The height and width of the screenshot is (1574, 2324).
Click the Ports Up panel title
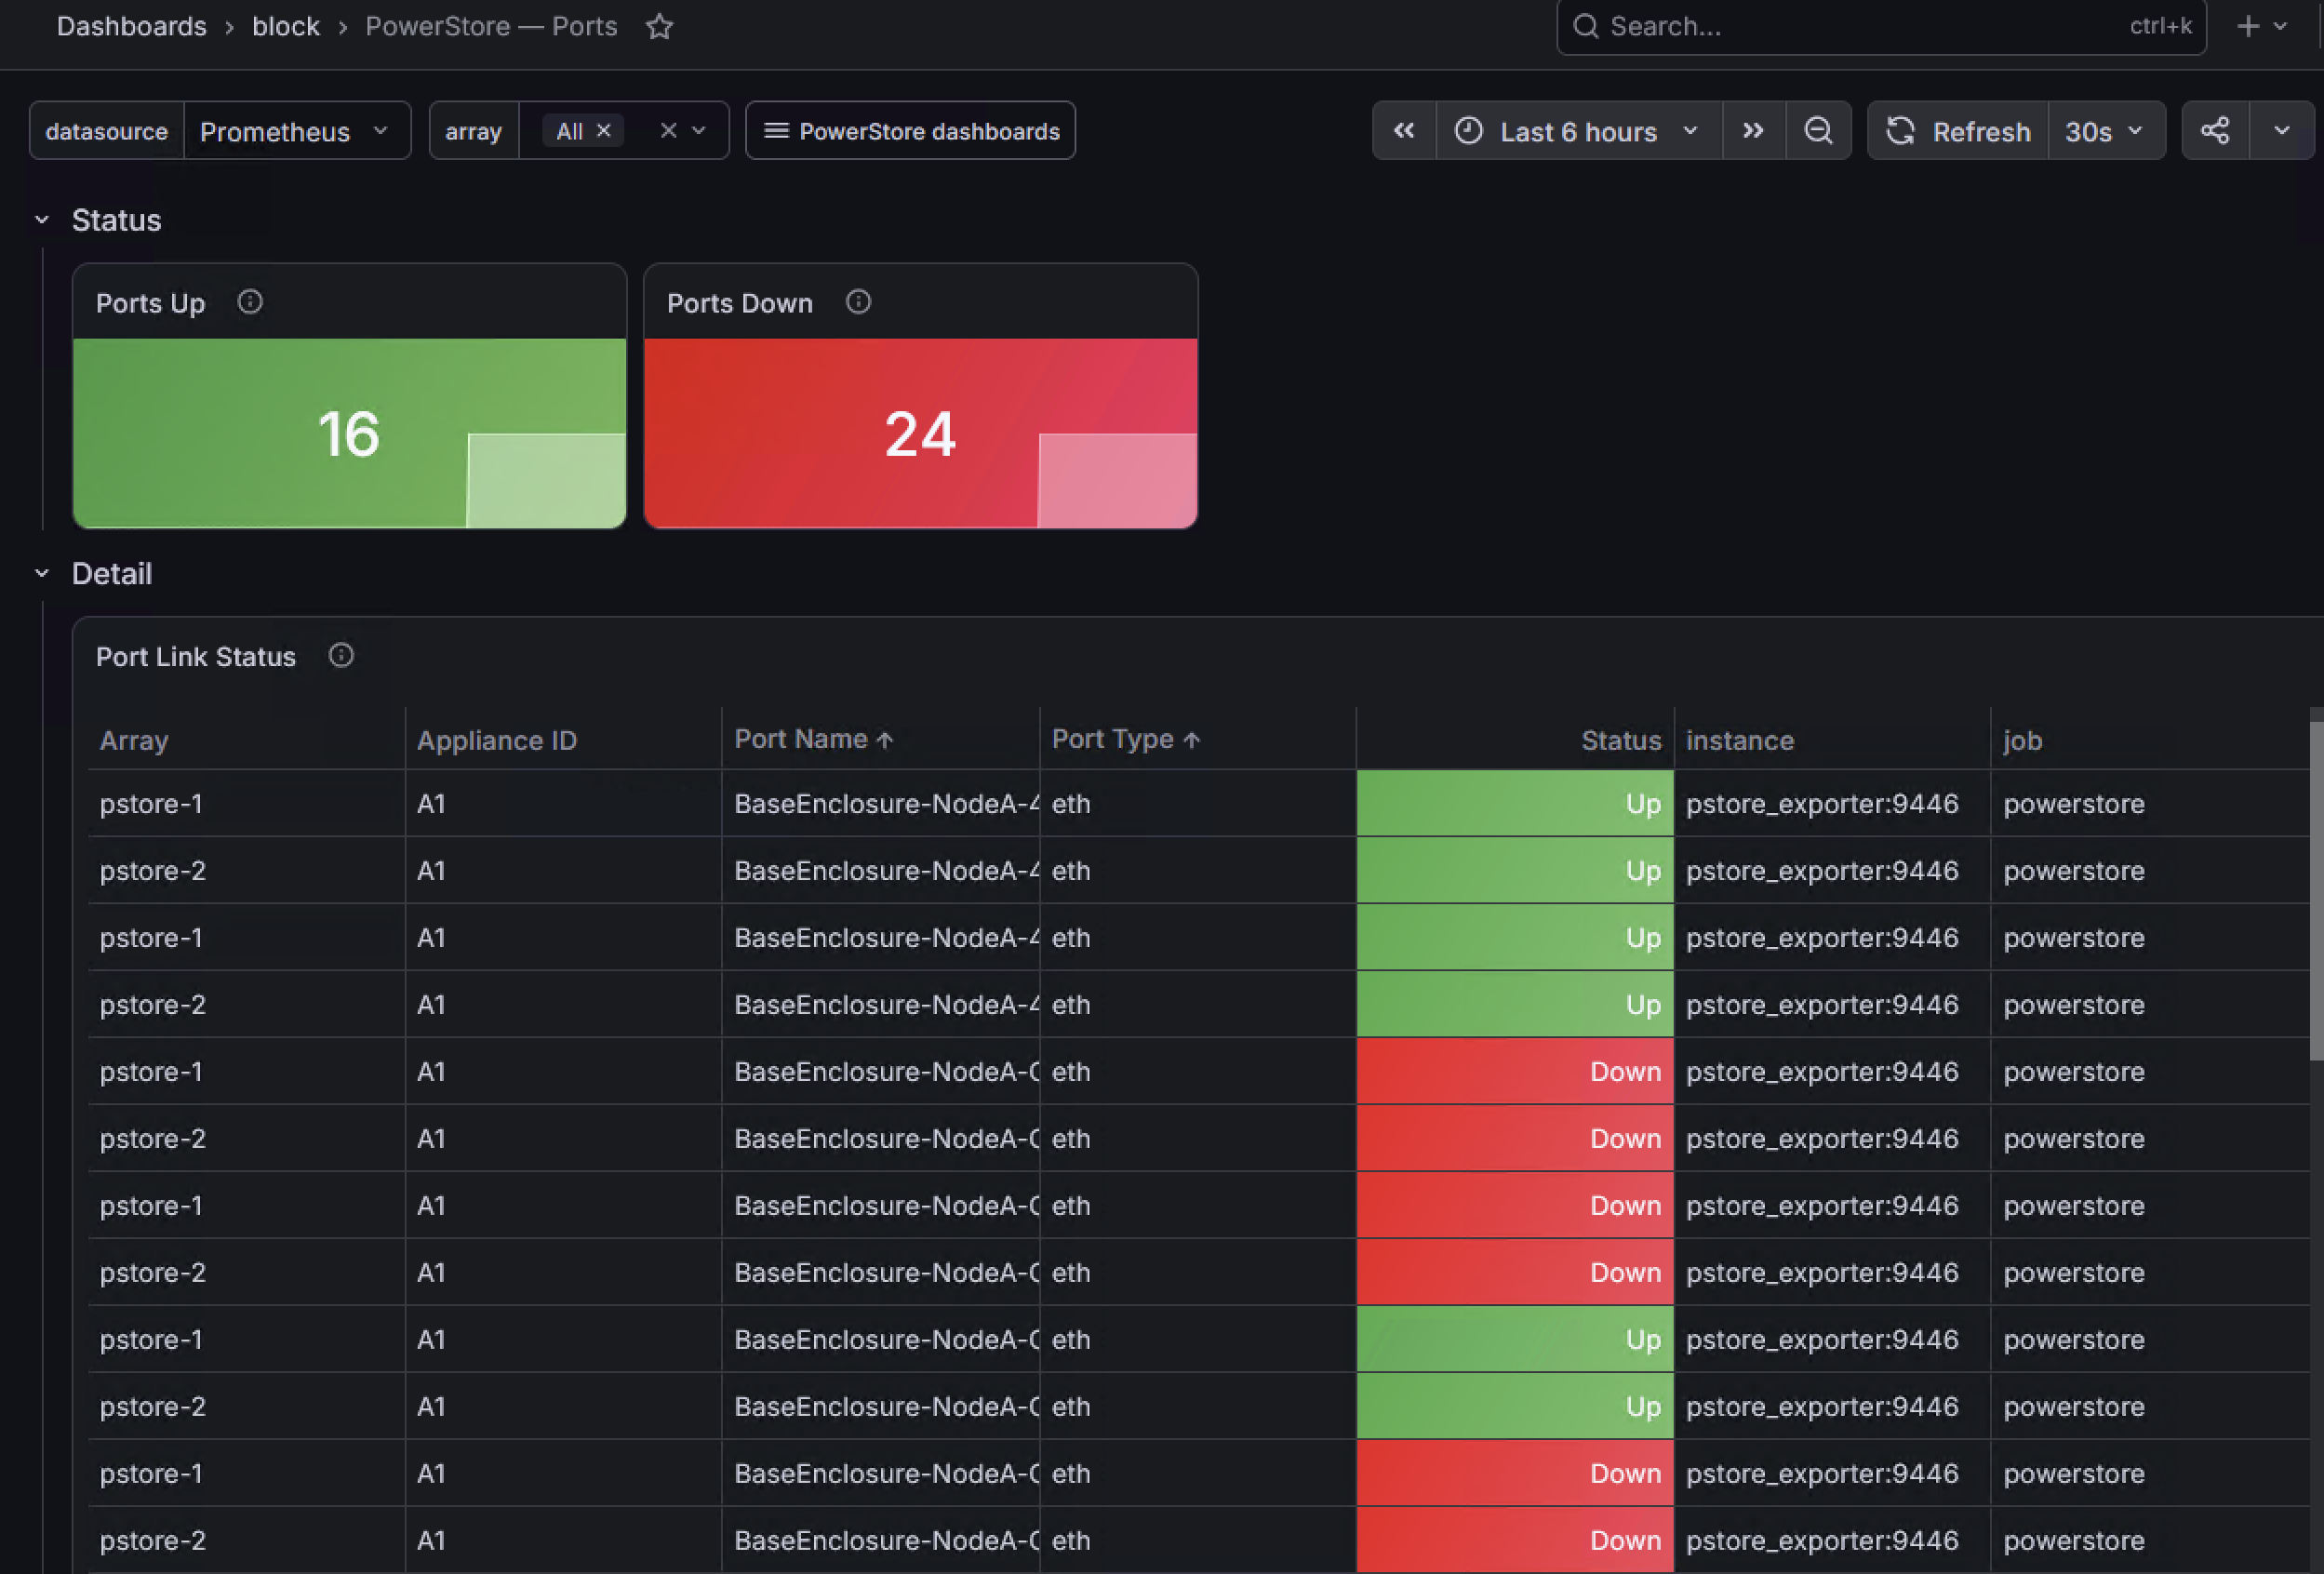[x=150, y=303]
